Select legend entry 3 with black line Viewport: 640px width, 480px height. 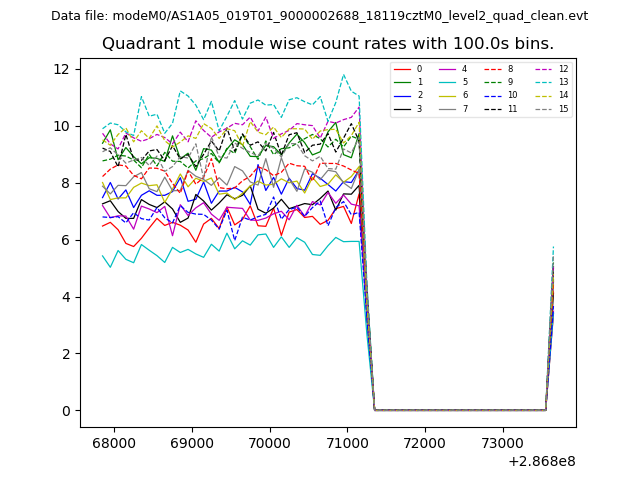pyautogui.click(x=410, y=108)
